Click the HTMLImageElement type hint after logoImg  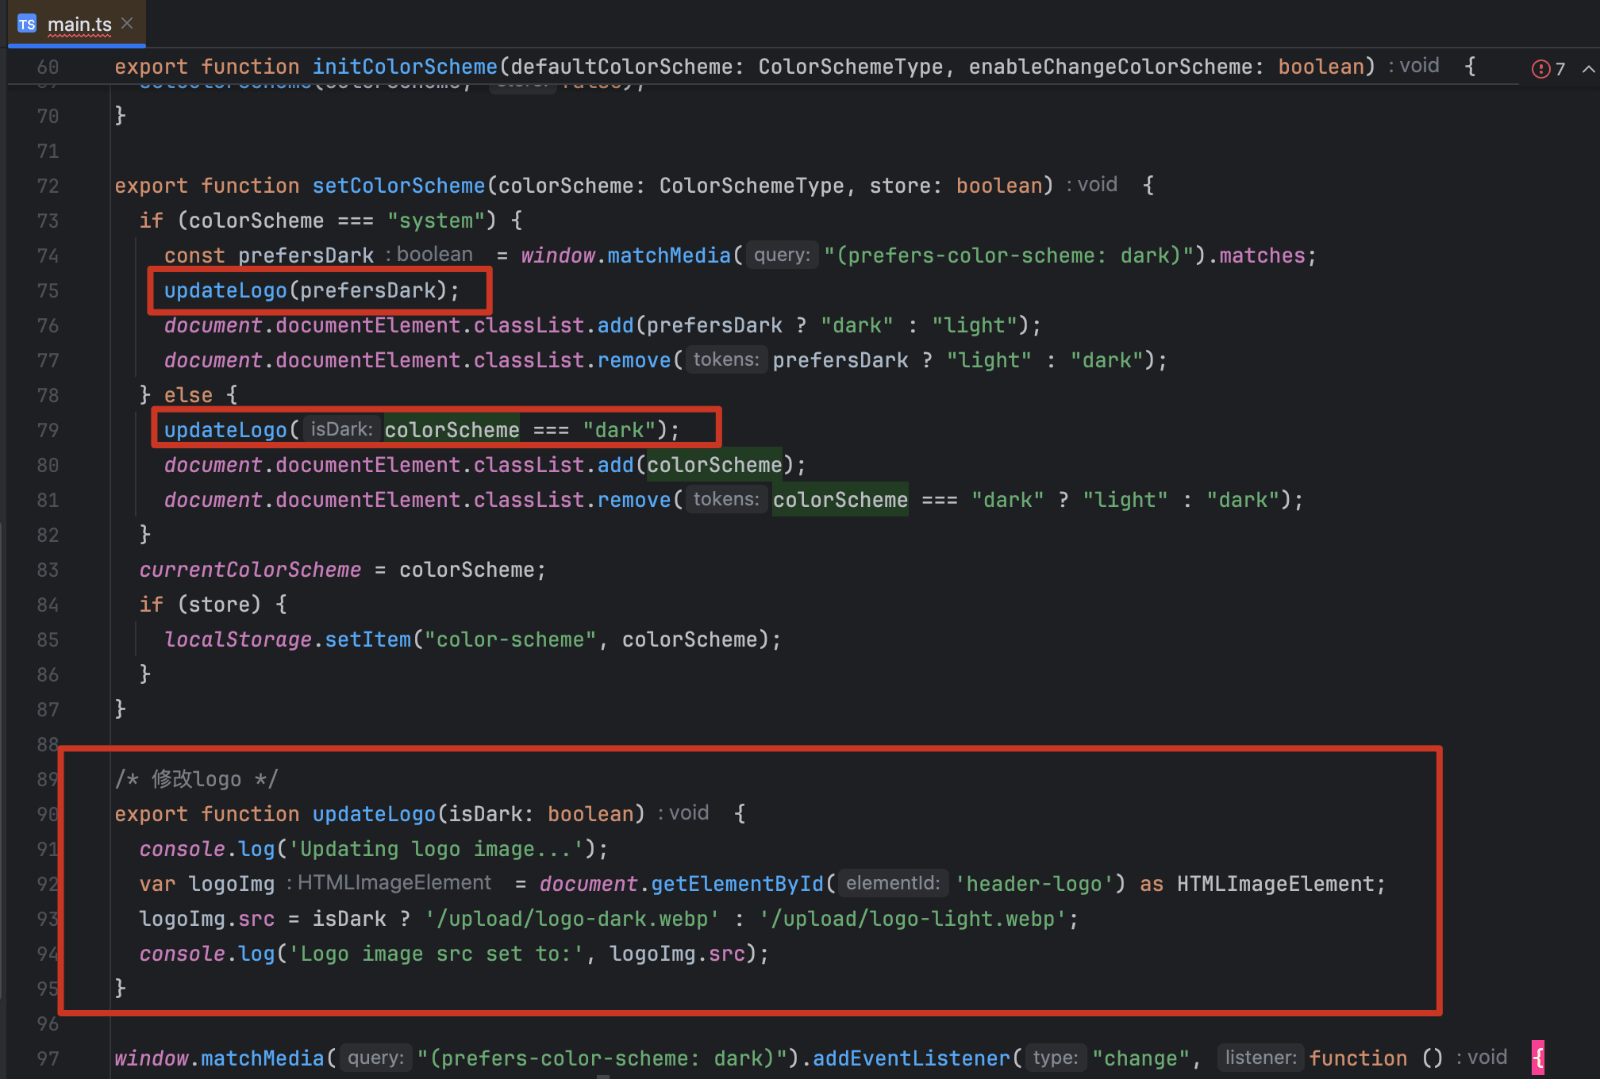[393, 883]
